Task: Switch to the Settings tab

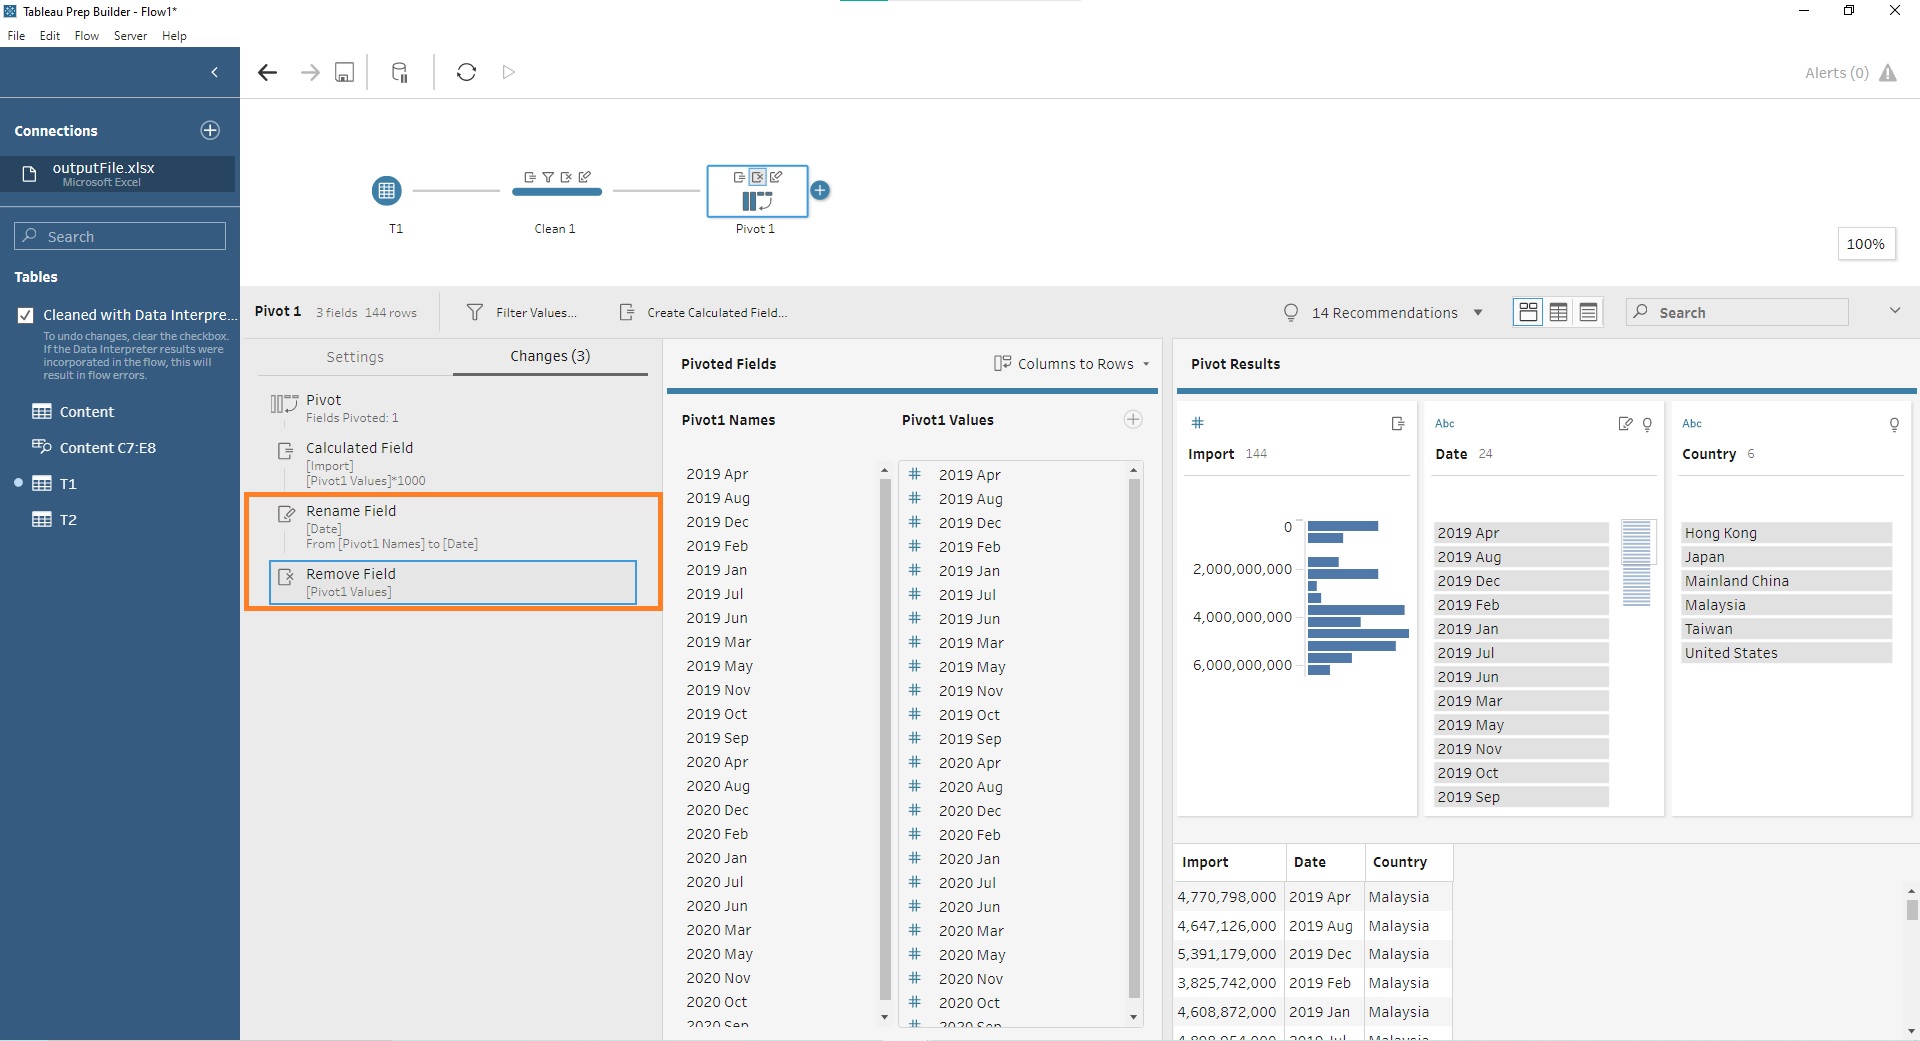Action: point(355,357)
